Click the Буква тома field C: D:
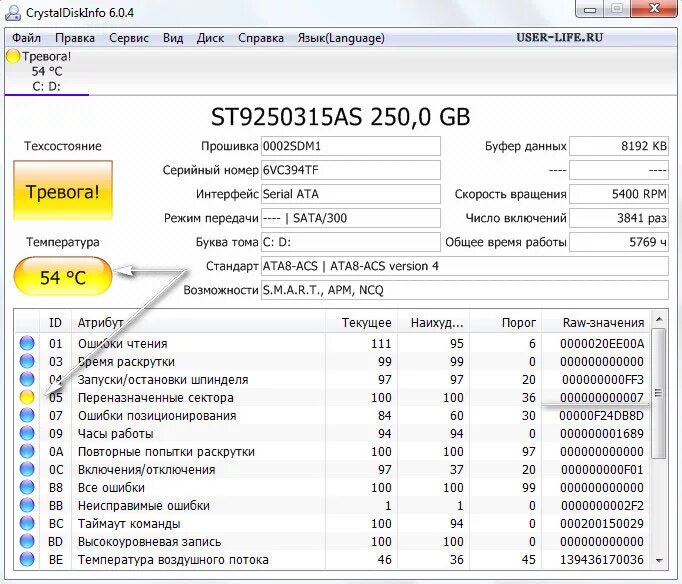682x584 pixels. [351, 242]
